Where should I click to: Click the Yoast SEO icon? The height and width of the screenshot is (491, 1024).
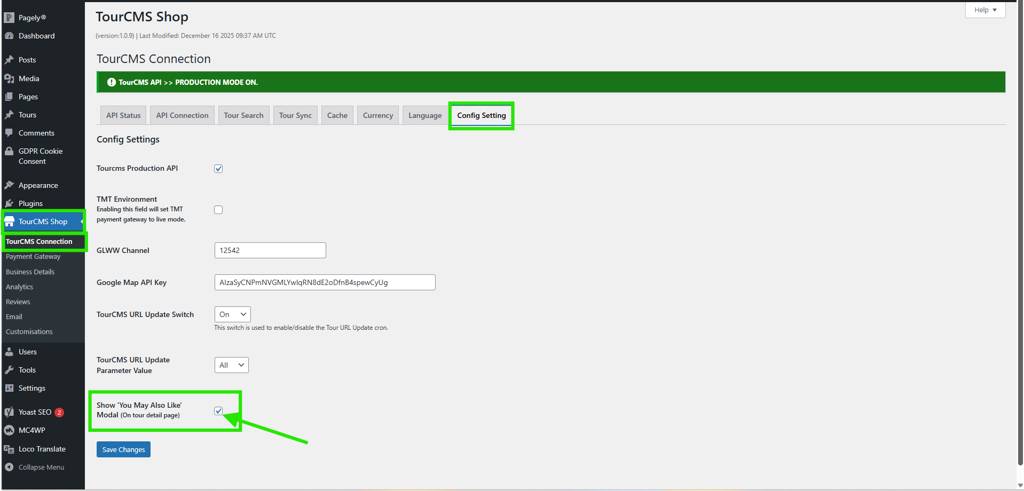(9, 413)
